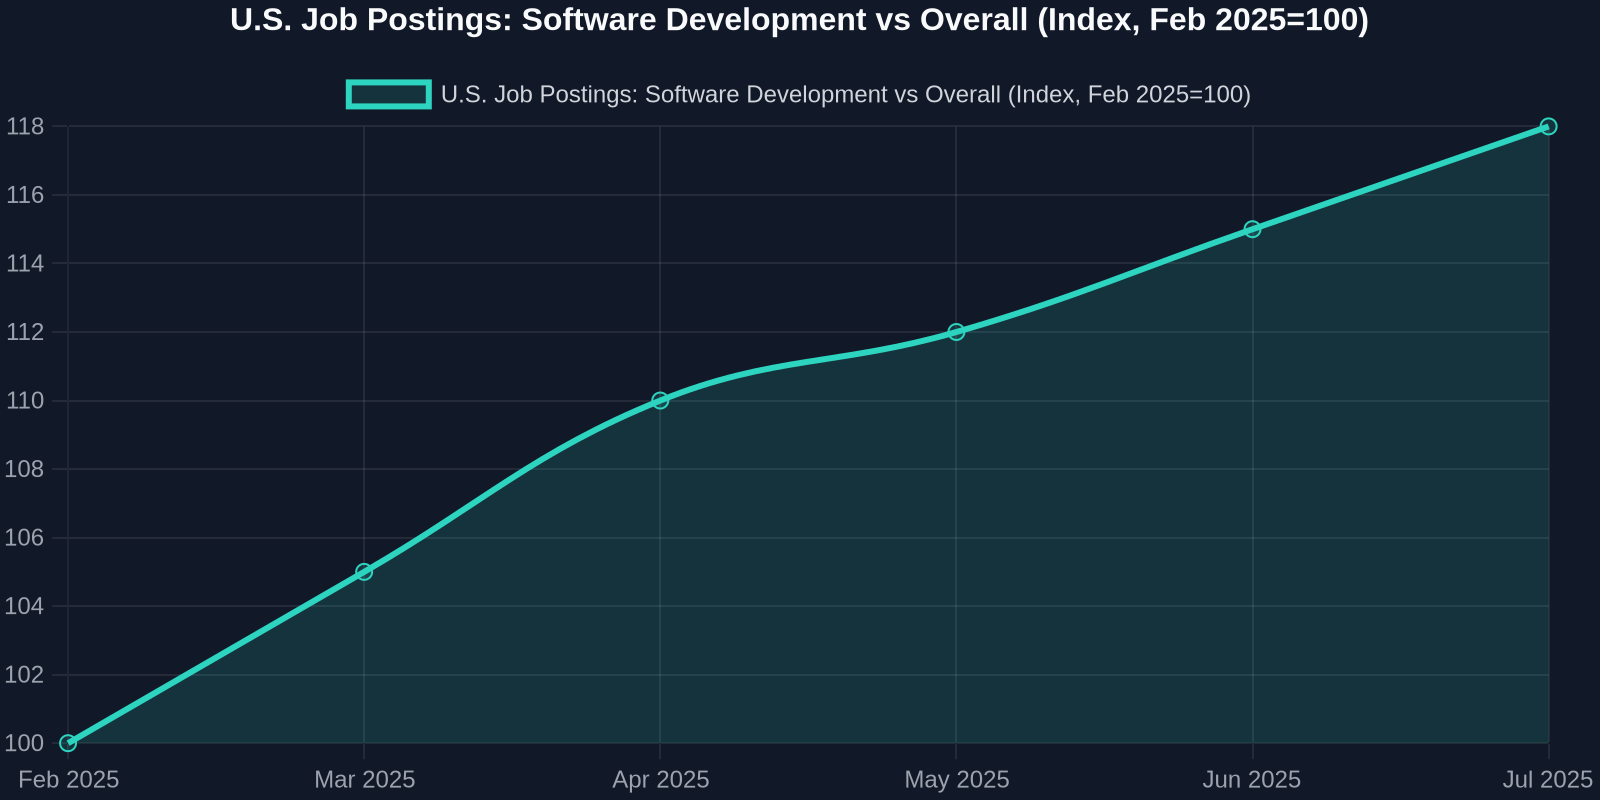Select the Jun 2025 data point

click(1252, 229)
